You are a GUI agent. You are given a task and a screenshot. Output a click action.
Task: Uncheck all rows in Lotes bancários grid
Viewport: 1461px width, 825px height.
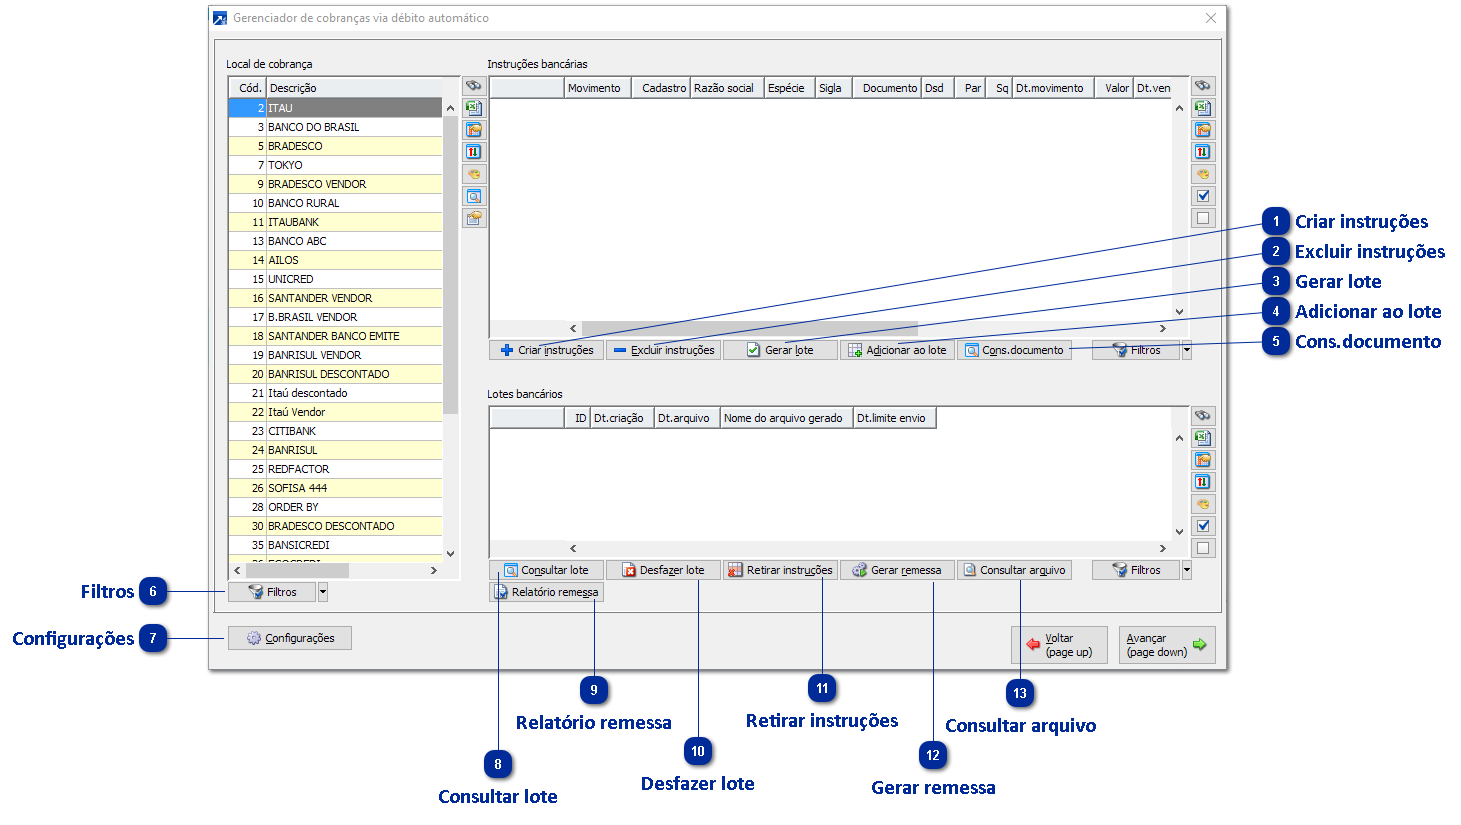tap(1203, 548)
